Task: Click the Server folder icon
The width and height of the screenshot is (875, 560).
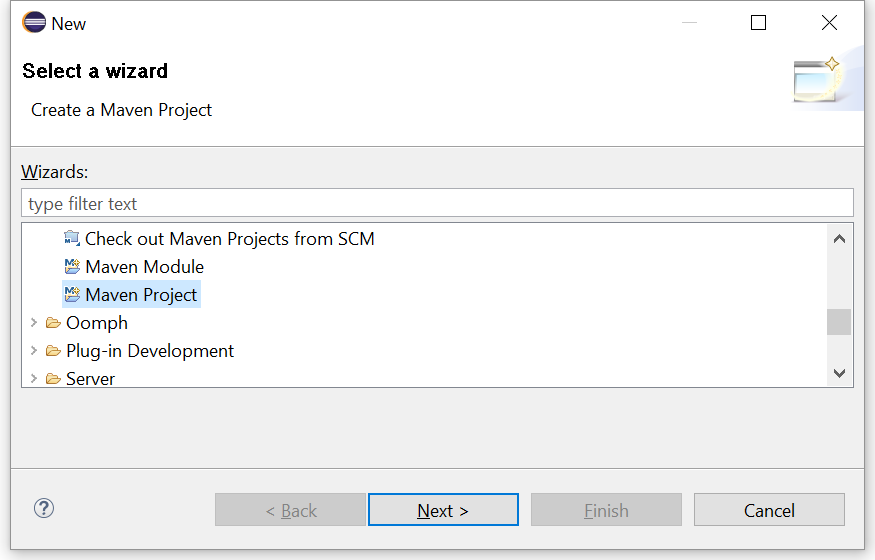Action: [53, 378]
